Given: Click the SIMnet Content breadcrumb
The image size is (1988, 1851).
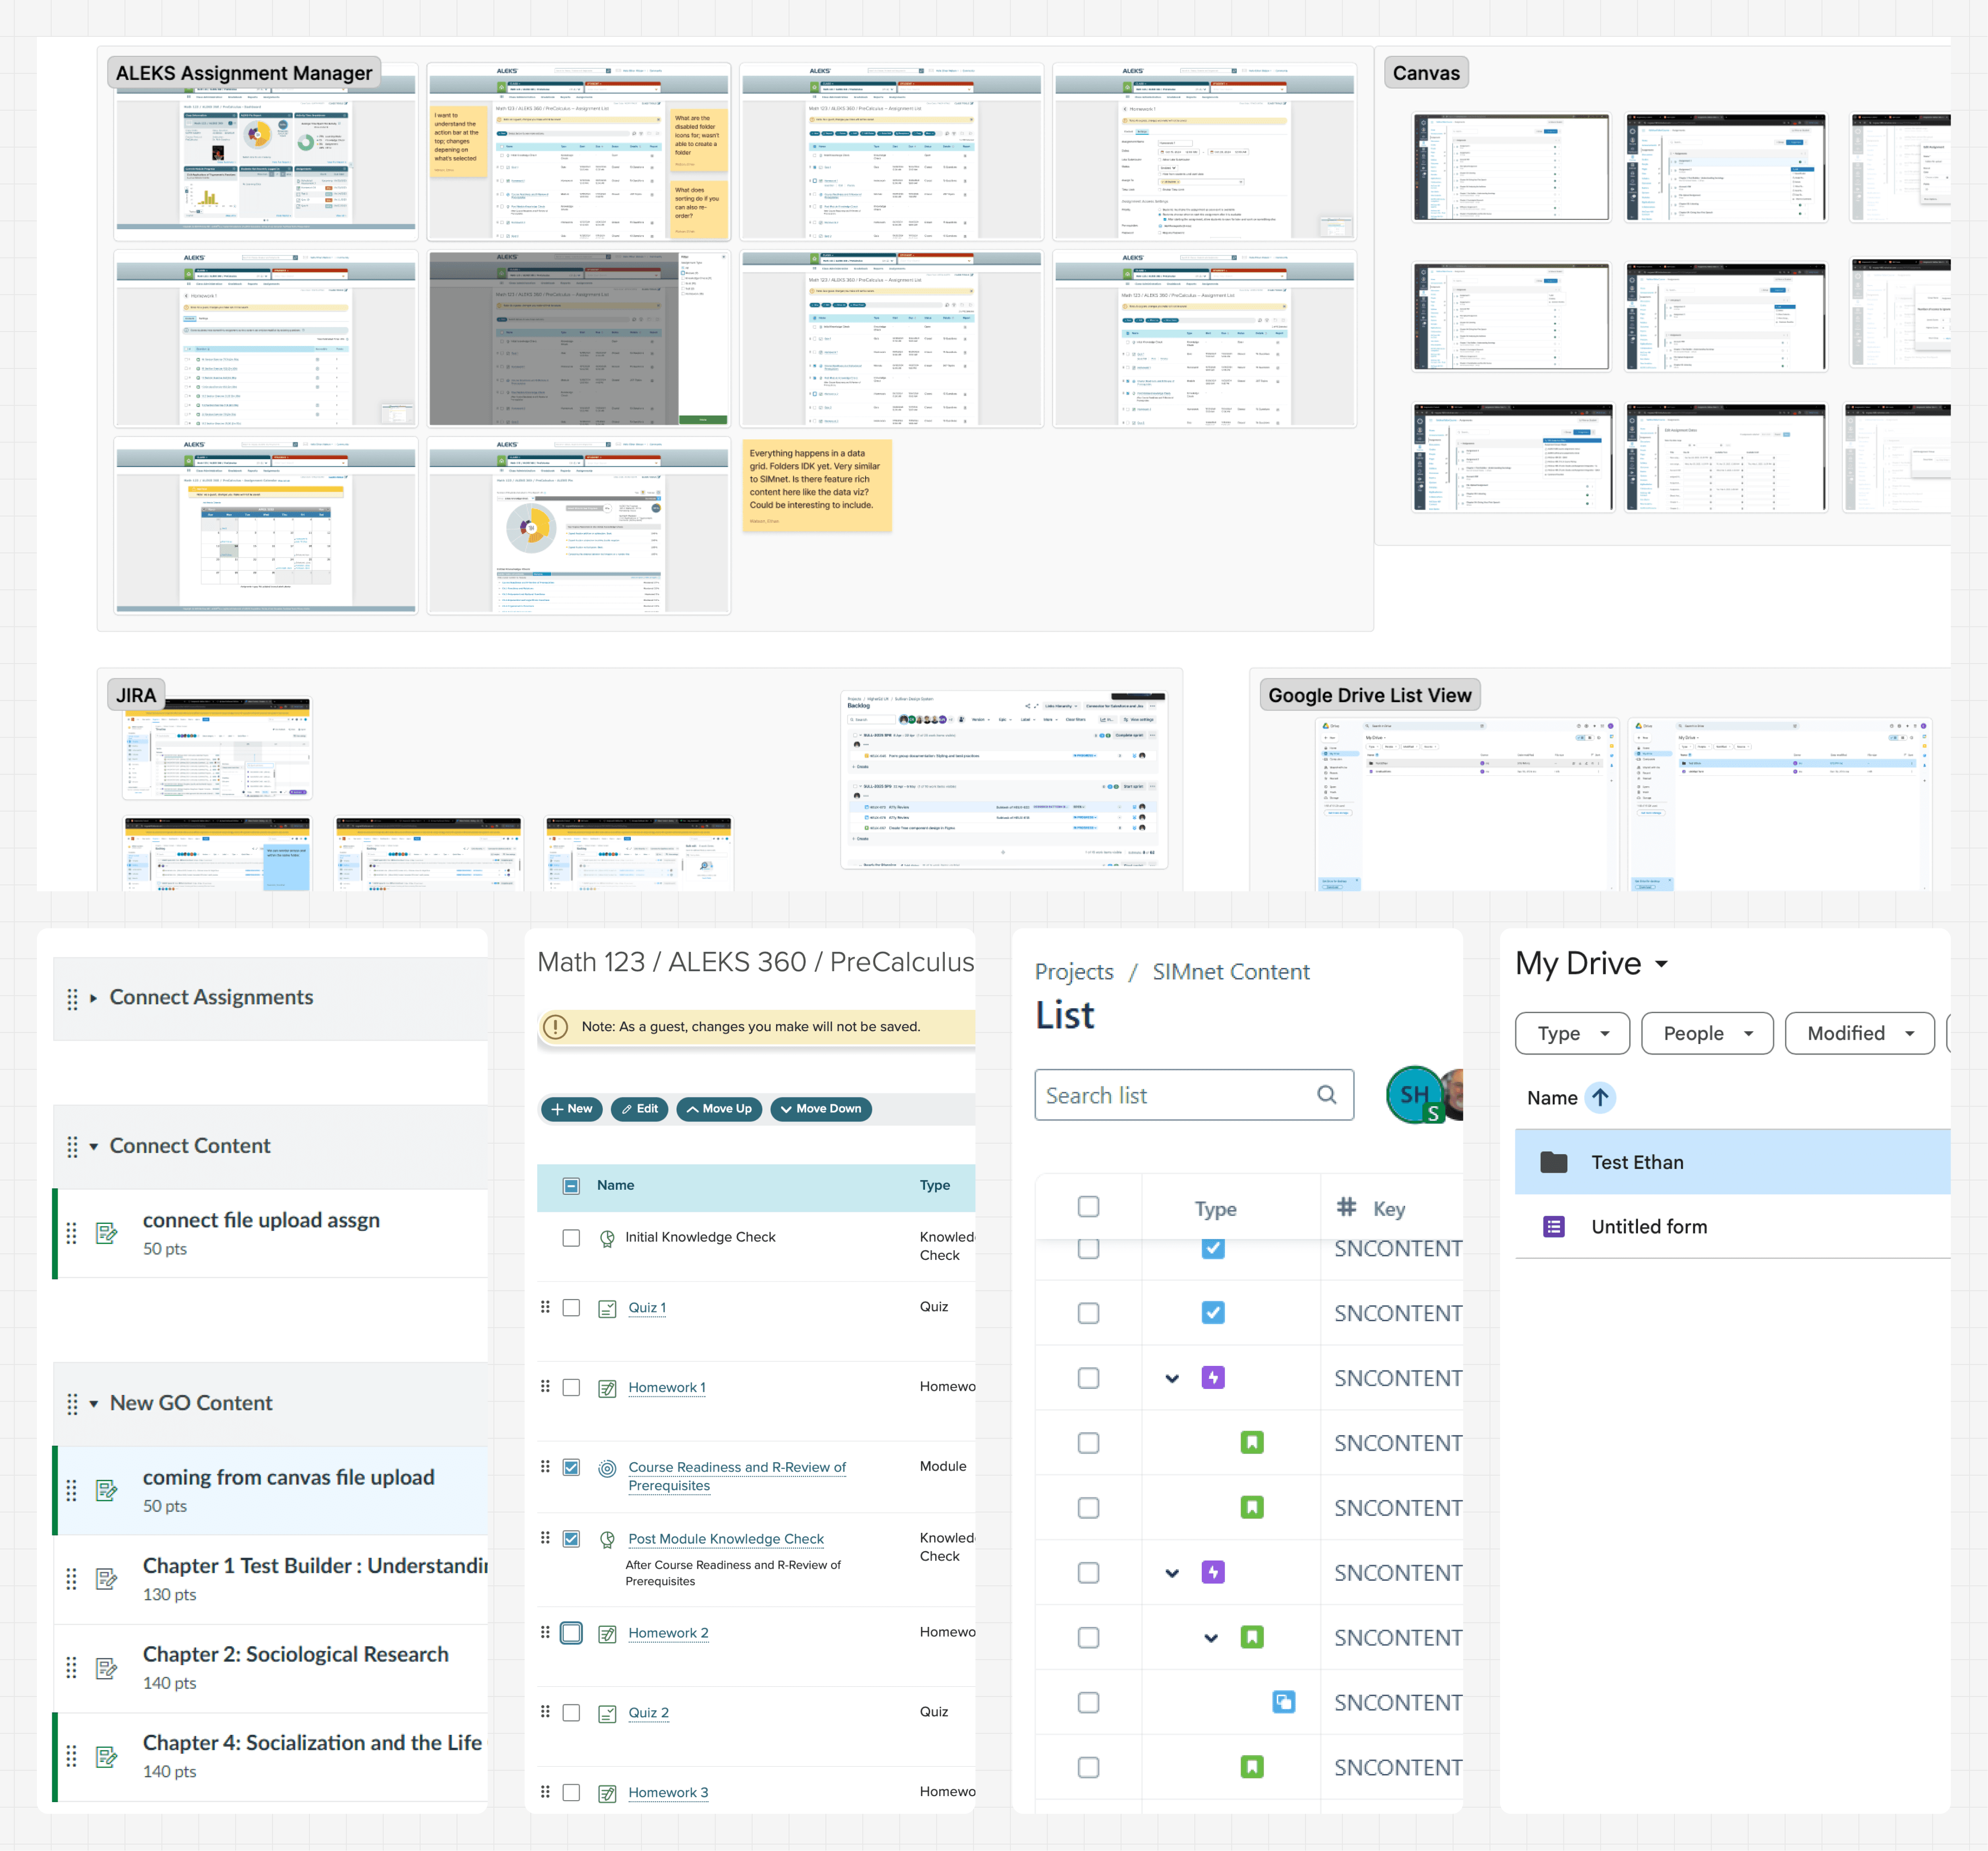Looking at the screenshot, I should pyautogui.click(x=1230, y=972).
